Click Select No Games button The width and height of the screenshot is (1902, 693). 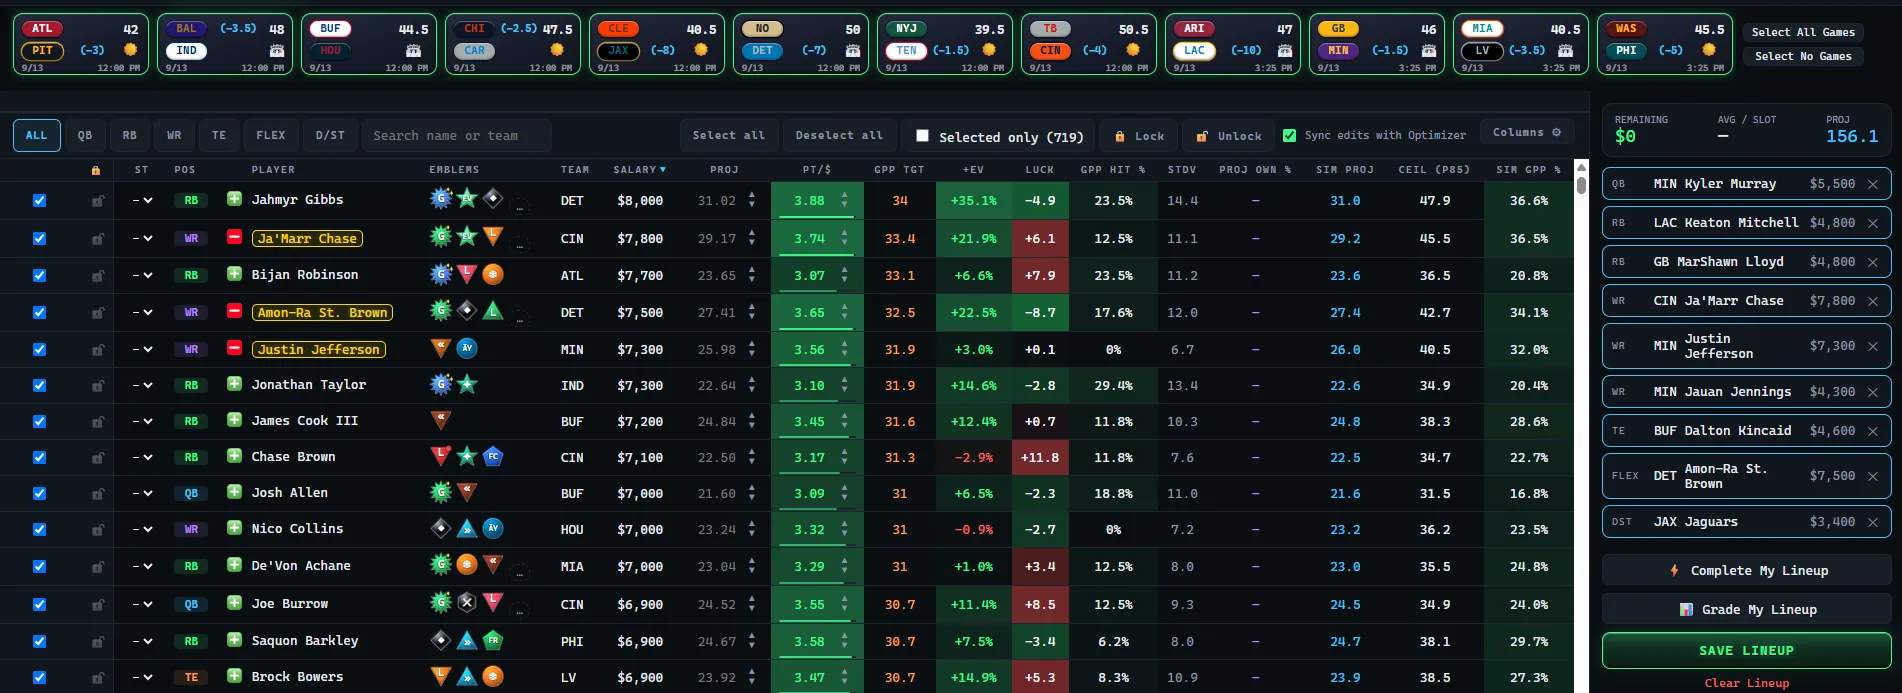[x=1803, y=56]
